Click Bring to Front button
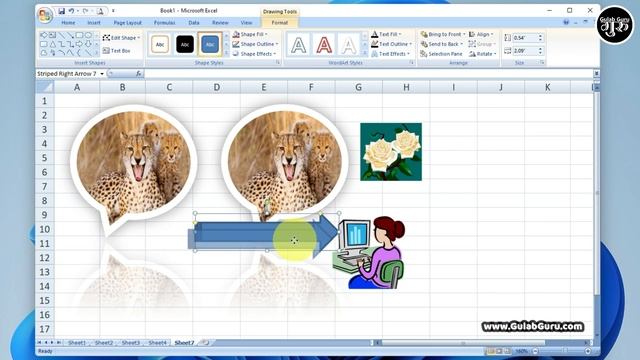This screenshot has width=640, height=360. pos(443,34)
